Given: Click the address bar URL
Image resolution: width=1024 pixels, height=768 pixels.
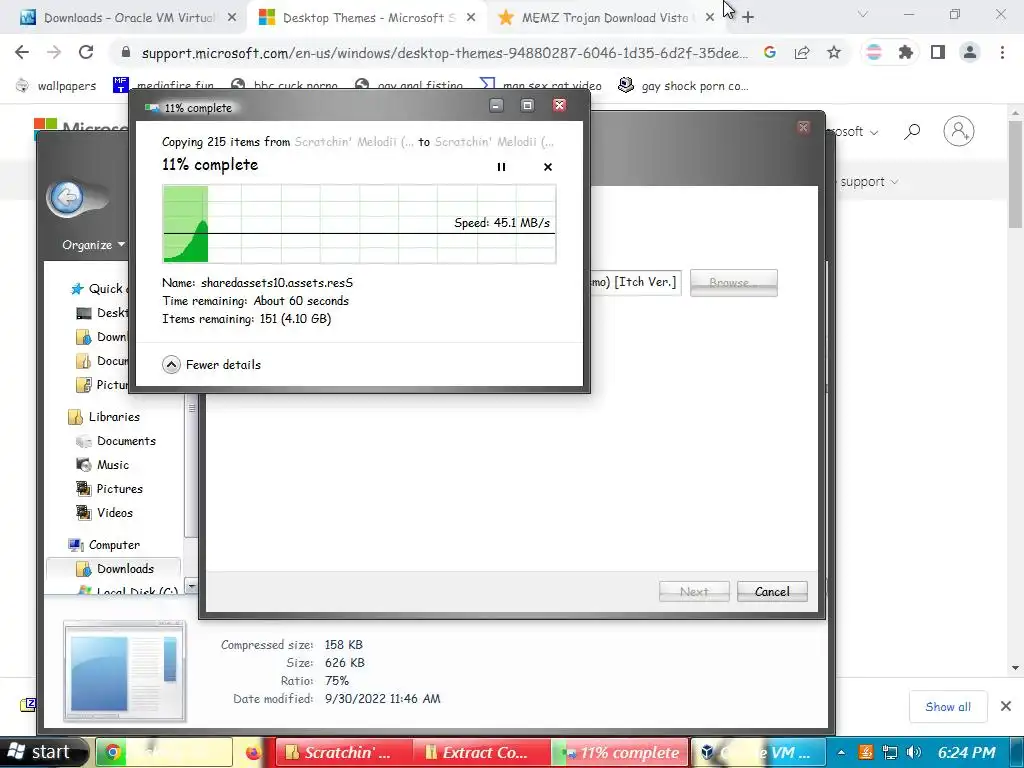Looking at the screenshot, I should coord(444,53).
